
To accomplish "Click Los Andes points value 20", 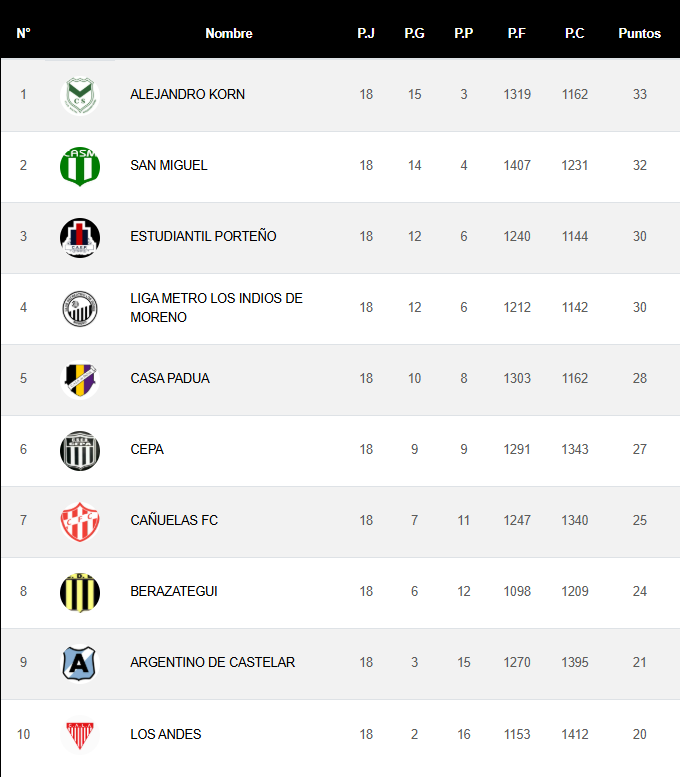I will click(x=639, y=735).
